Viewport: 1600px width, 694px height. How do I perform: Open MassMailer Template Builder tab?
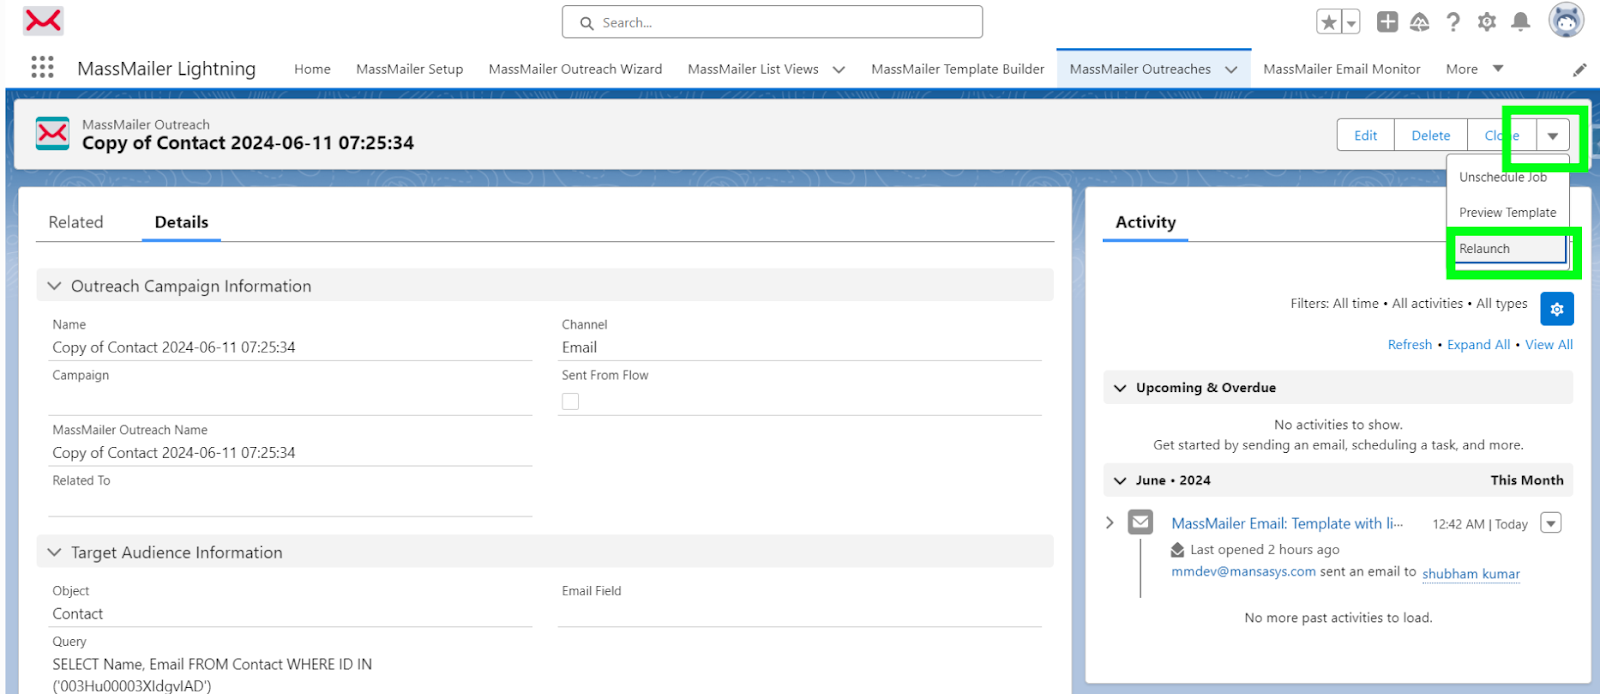[x=957, y=69]
